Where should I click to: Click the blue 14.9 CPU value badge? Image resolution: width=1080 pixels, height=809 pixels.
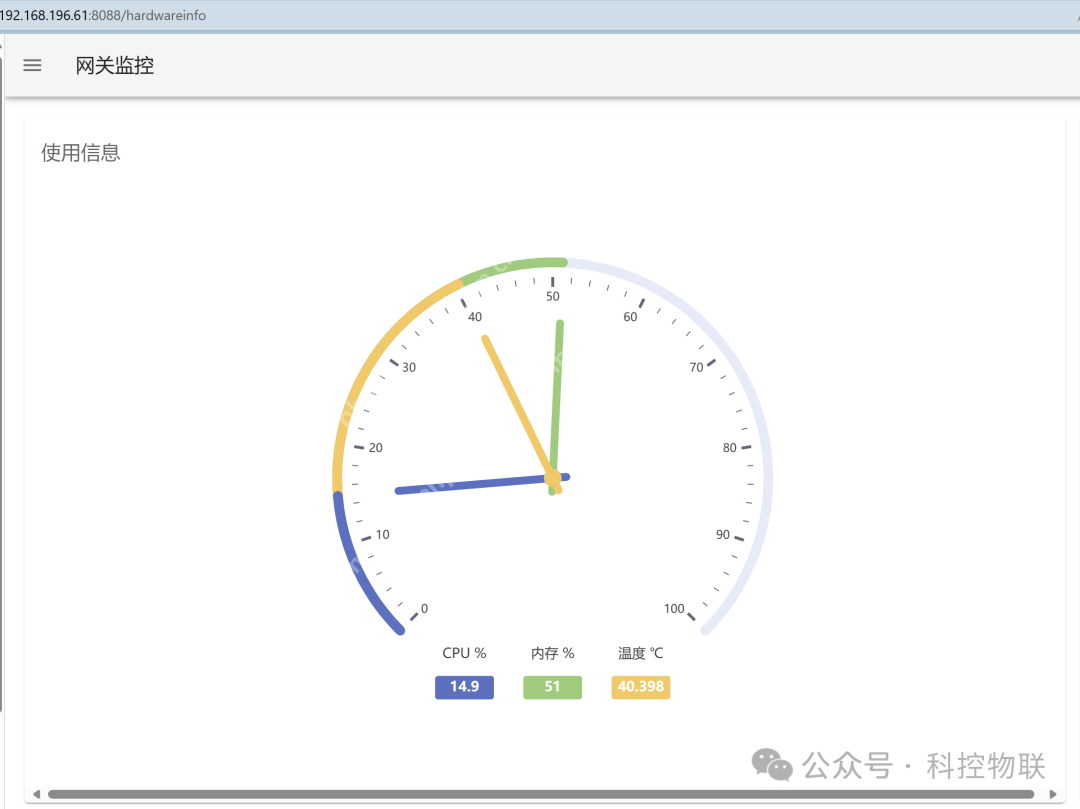[x=464, y=687]
